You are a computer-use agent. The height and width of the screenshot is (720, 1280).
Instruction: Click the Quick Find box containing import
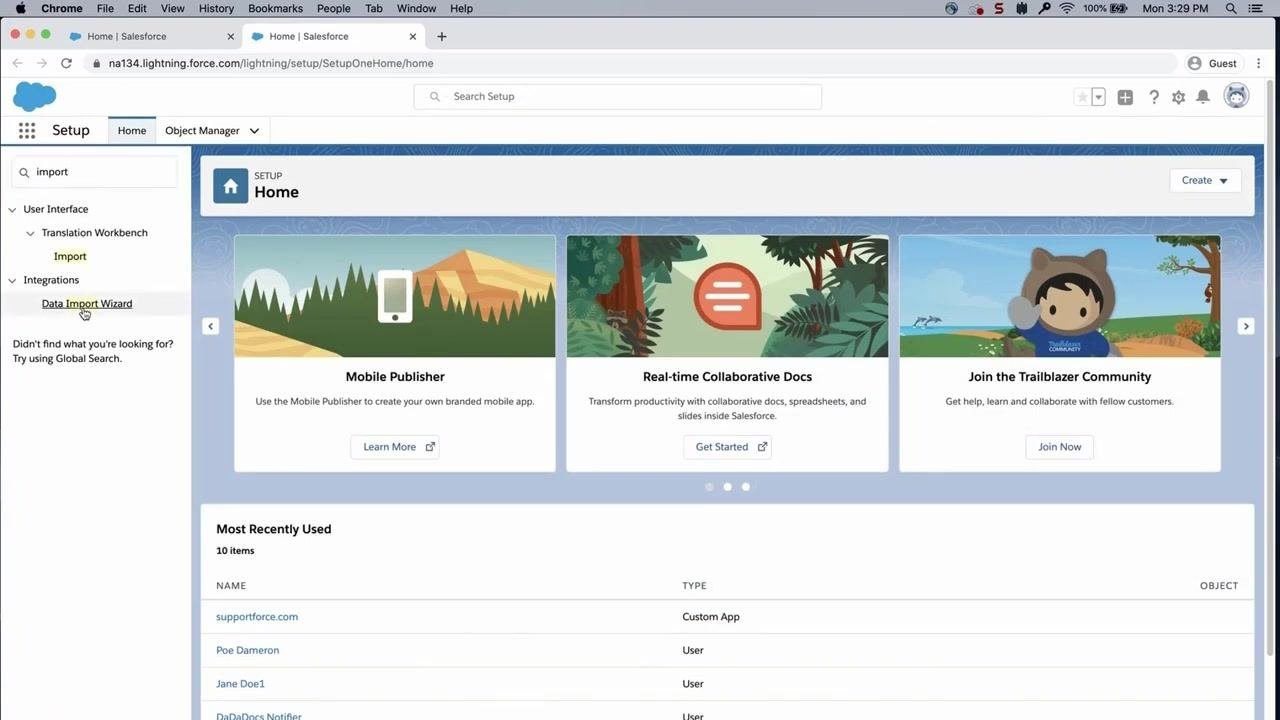95,172
